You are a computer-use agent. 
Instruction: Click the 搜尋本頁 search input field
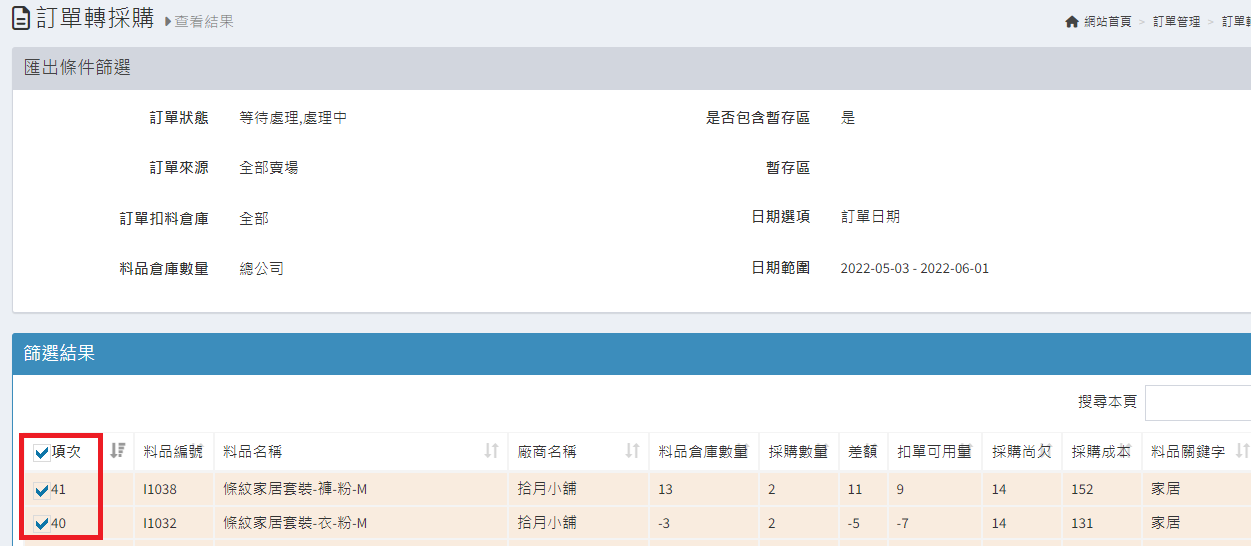click(x=1197, y=402)
